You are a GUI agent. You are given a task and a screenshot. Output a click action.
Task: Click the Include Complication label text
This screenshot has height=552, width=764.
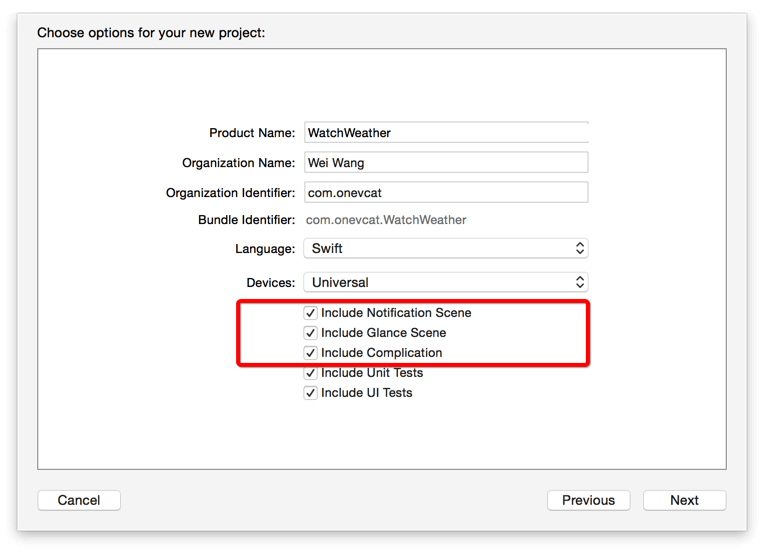tap(381, 353)
